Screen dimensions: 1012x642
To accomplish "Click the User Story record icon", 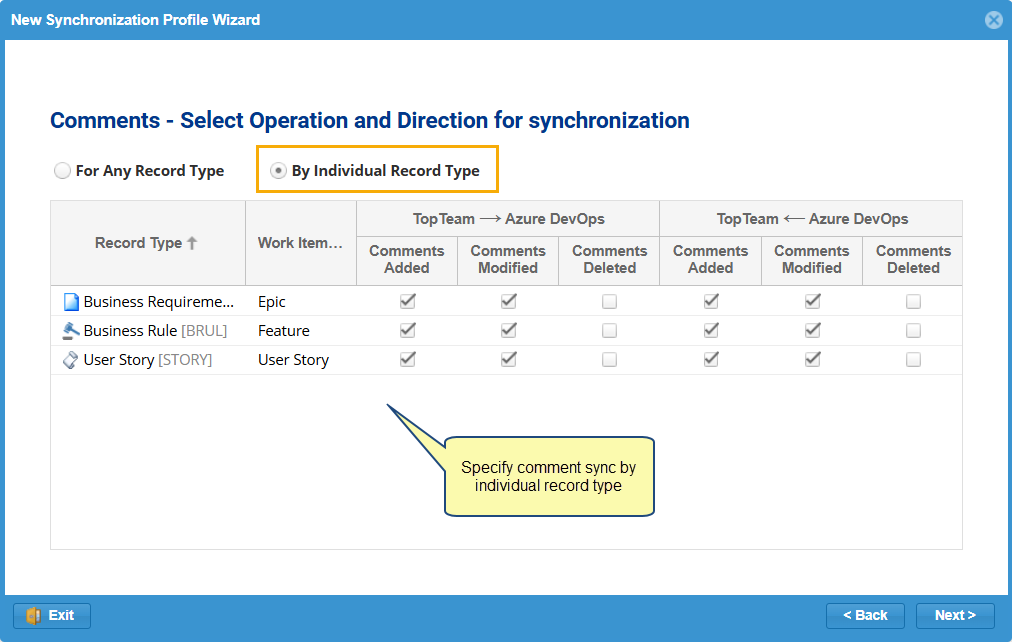I will (70, 360).
